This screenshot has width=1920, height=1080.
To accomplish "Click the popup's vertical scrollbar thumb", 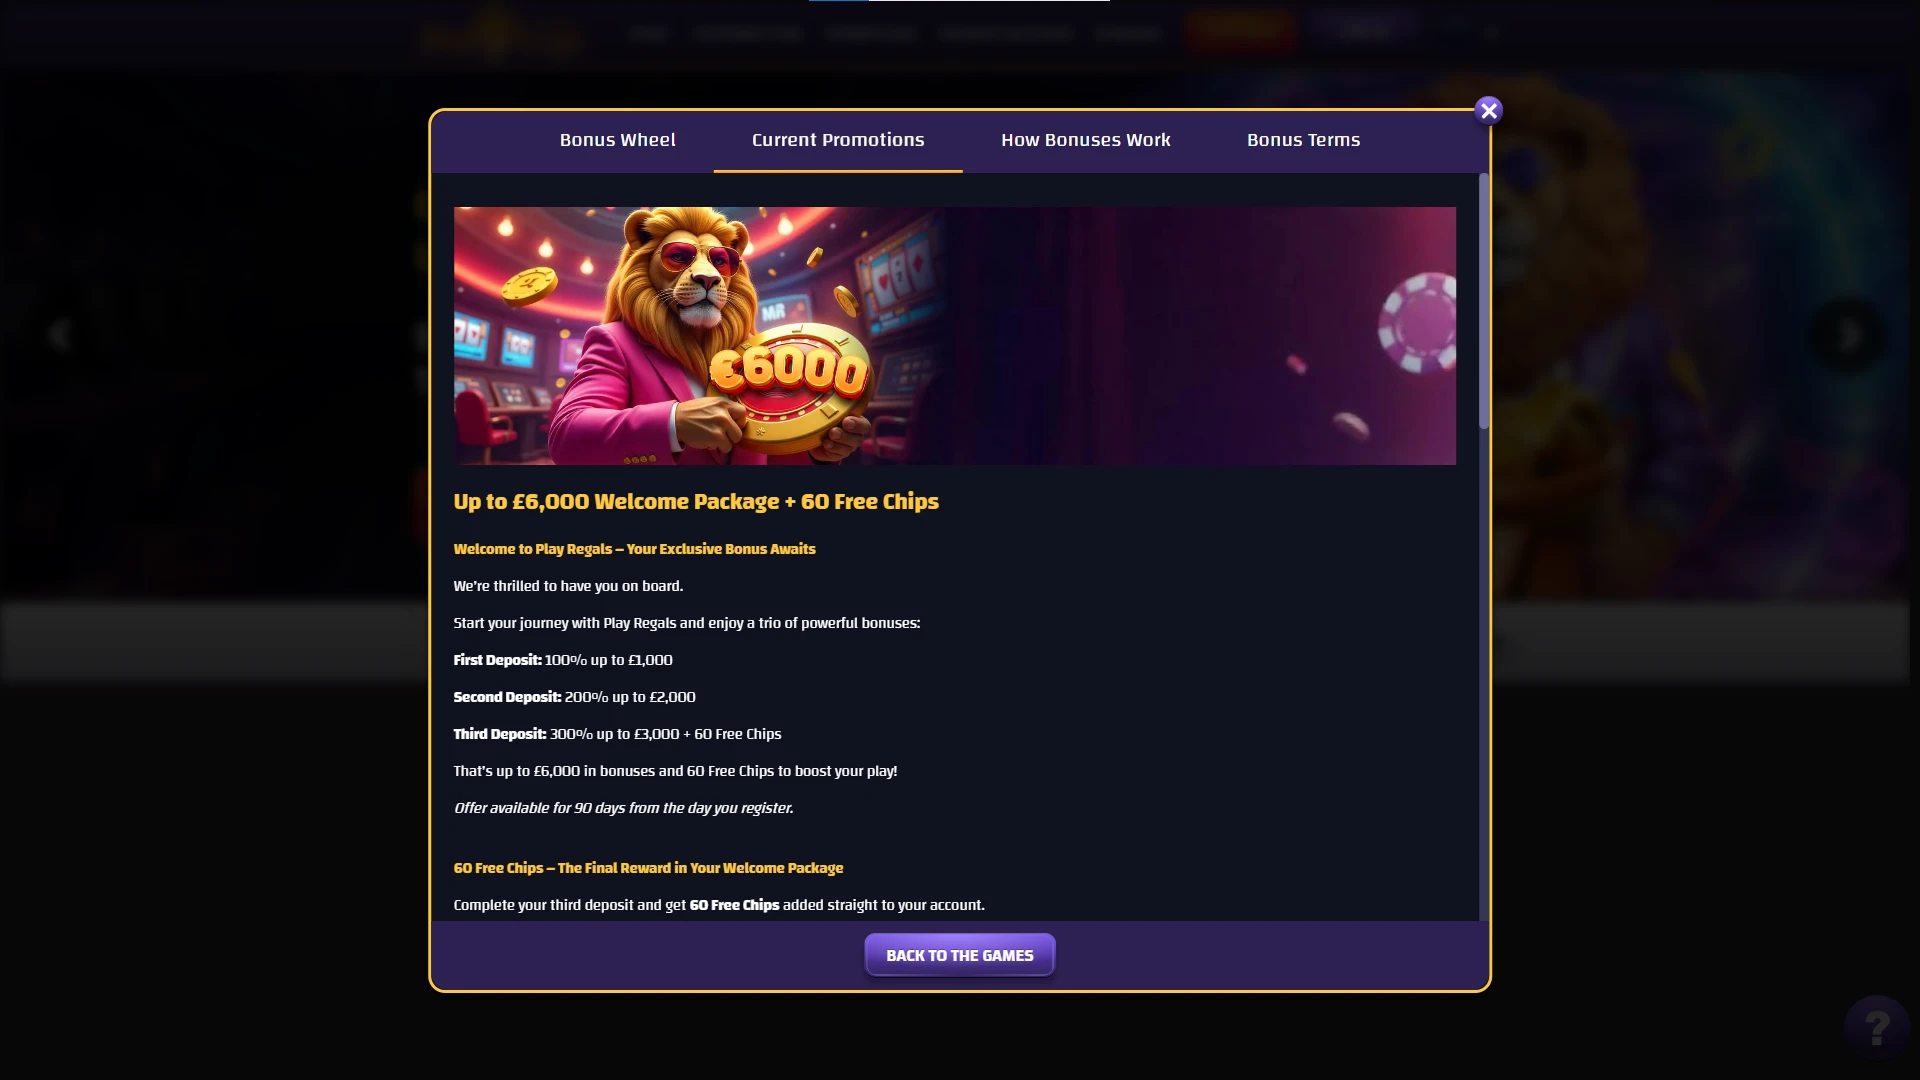I will pyautogui.click(x=1484, y=301).
